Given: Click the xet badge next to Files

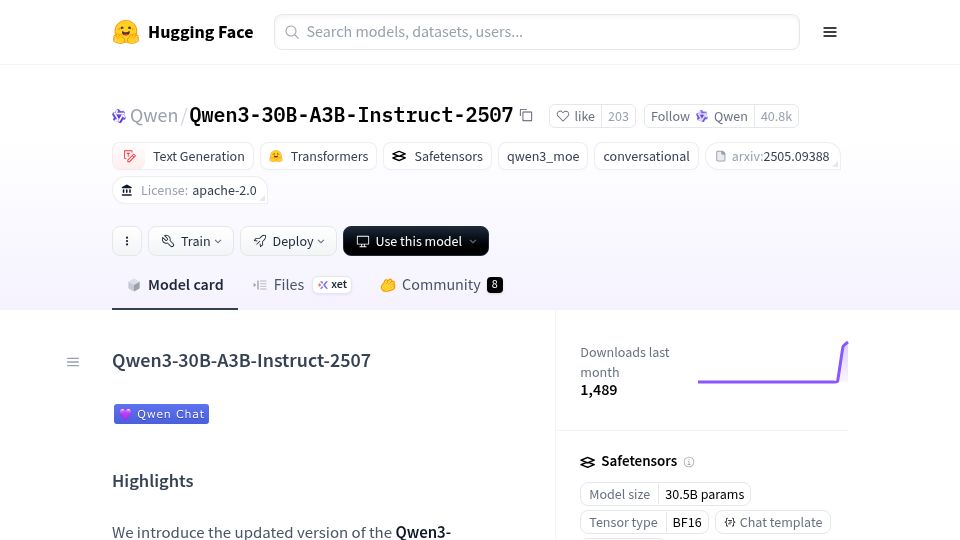Looking at the screenshot, I should [332, 285].
